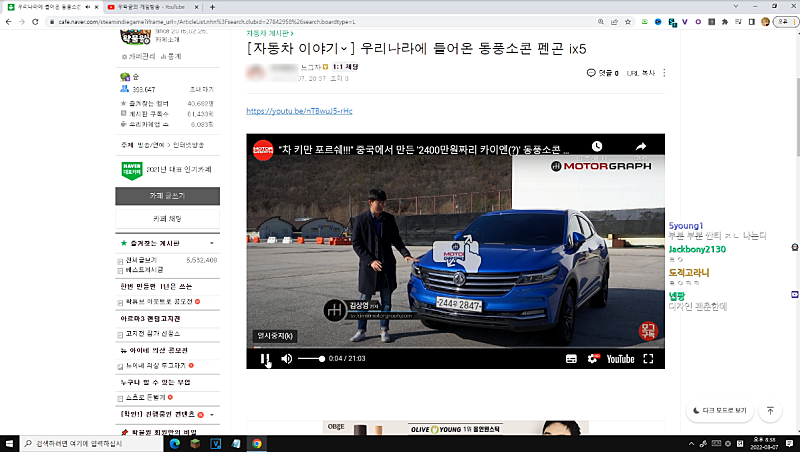Open the post options three-dot menu
800x452 pixels.
pyautogui.click(x=664, y=73)
